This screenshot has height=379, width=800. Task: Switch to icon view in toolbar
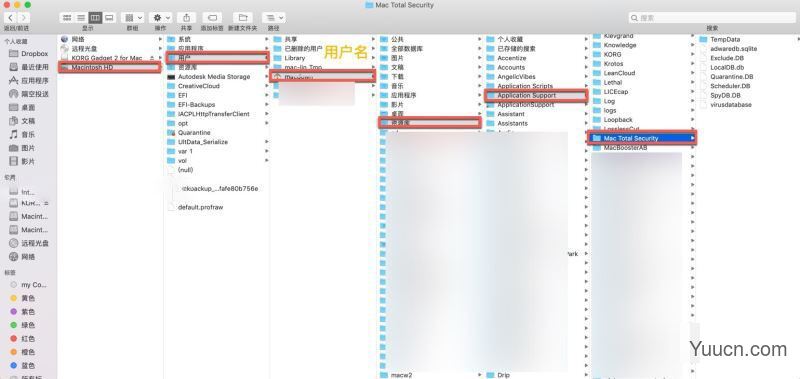point(66,18)
